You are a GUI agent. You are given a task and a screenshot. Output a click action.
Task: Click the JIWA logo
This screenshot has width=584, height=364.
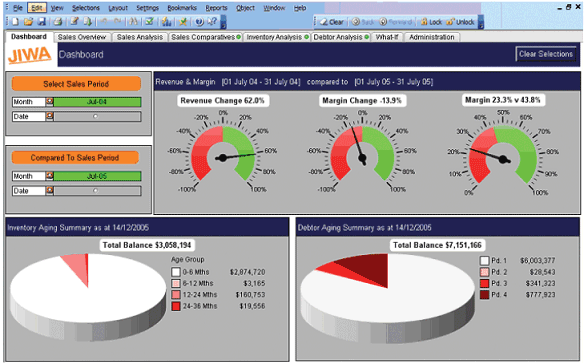pyautogui.click(x=30, y=55)
